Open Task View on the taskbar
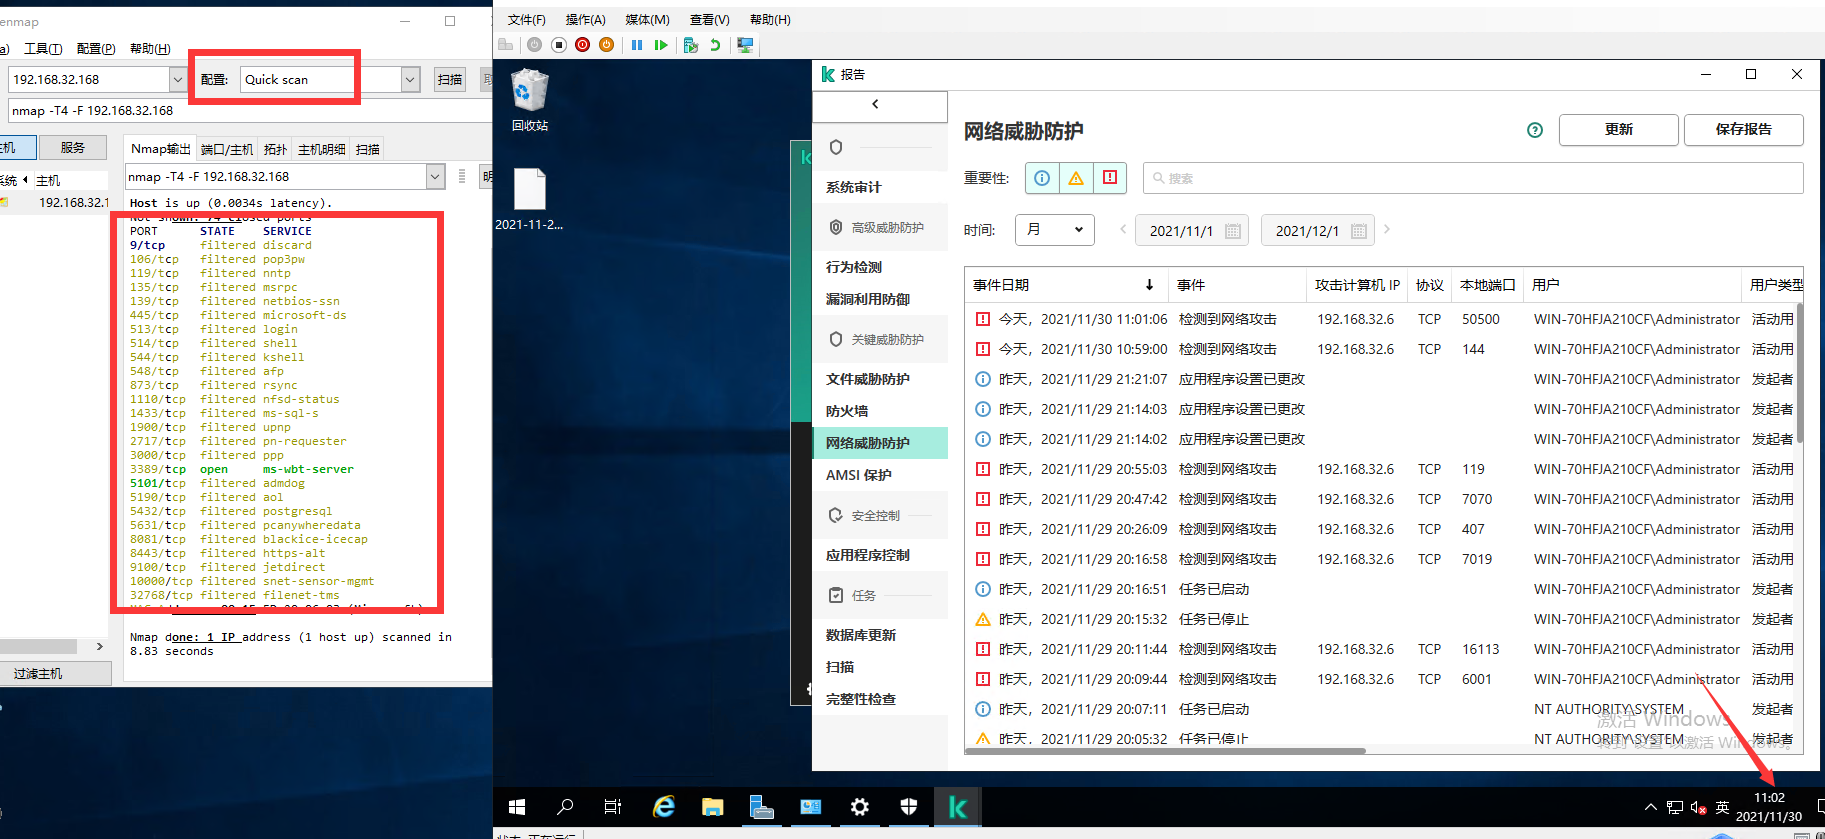 point(613,807)
